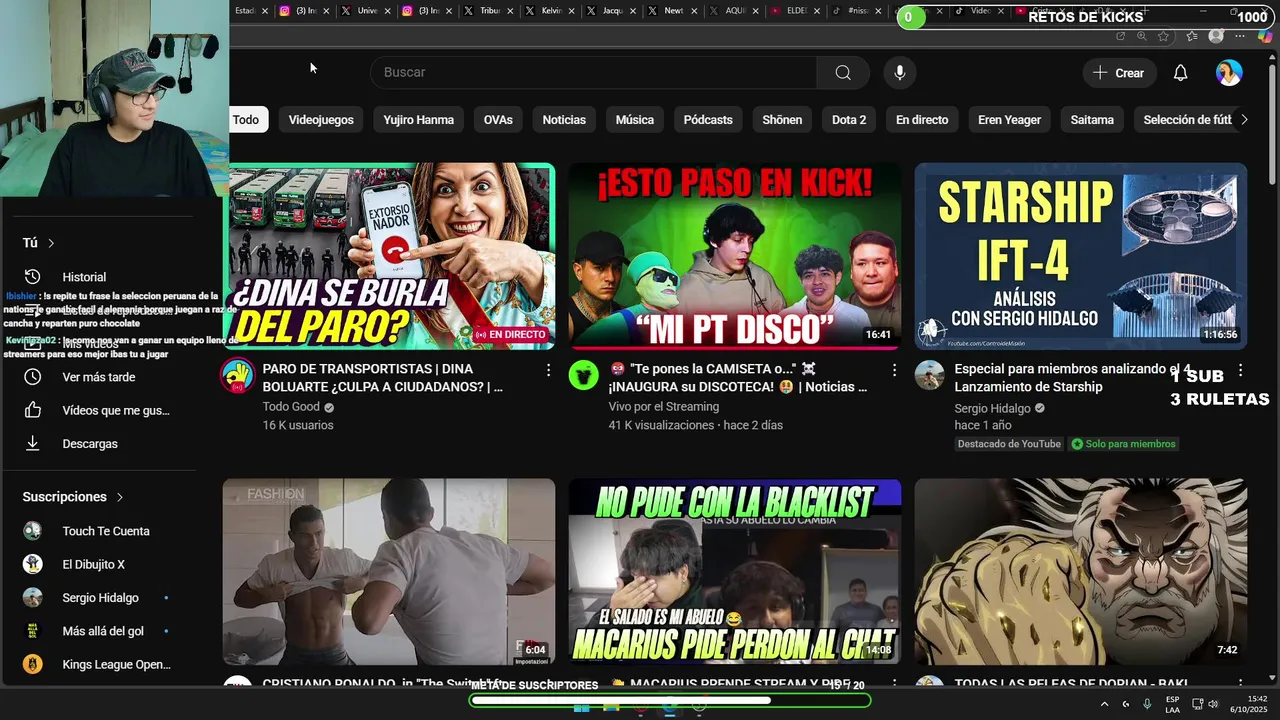1280x720 pixels.
Task: Open the account avatar menu
Action: click(1229, 73)
